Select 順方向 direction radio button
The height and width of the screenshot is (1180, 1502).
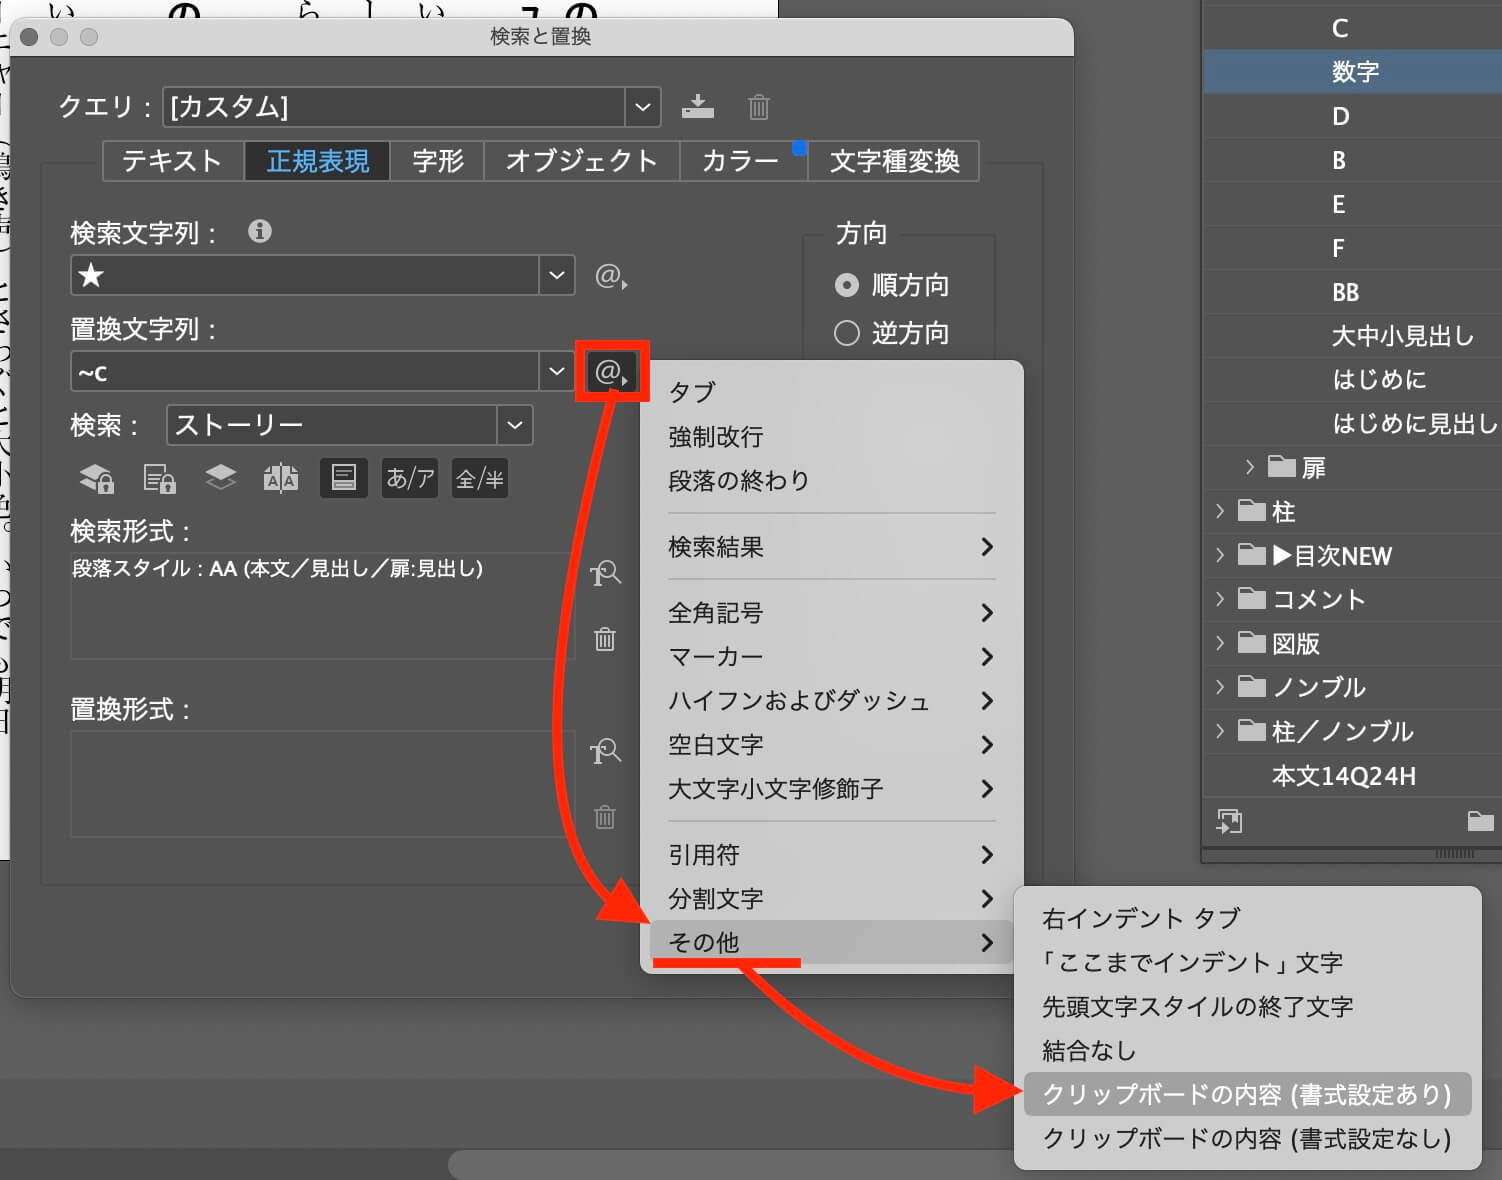click(847, 285)
